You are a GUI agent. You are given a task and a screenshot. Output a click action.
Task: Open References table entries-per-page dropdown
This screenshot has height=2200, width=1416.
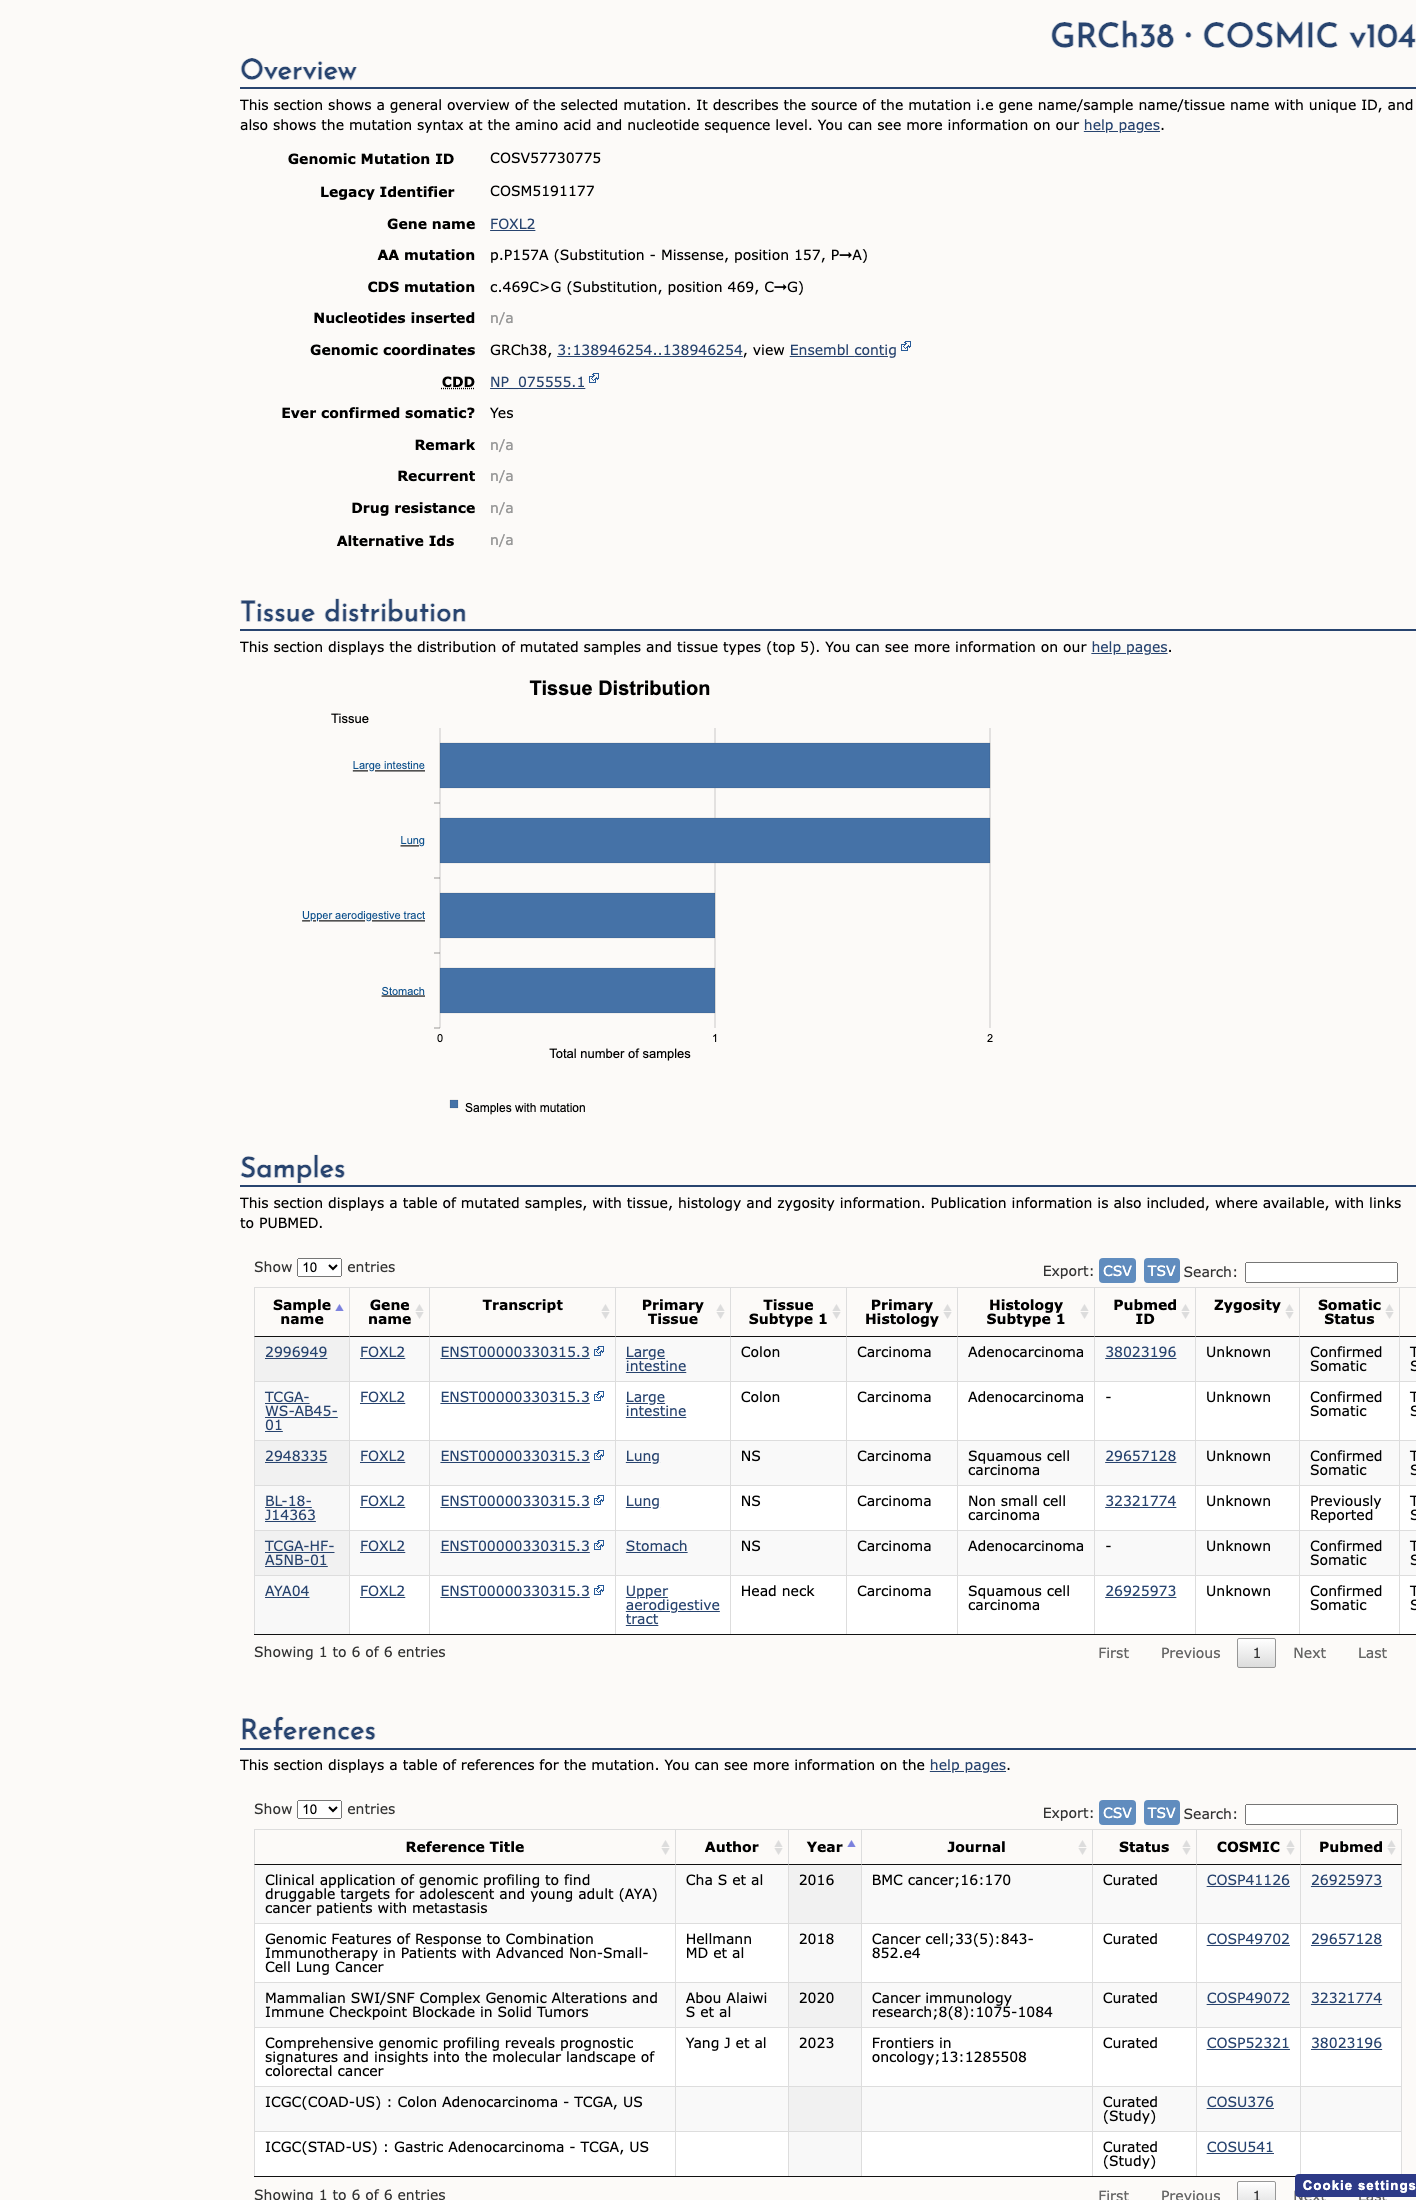point(319,1809)
